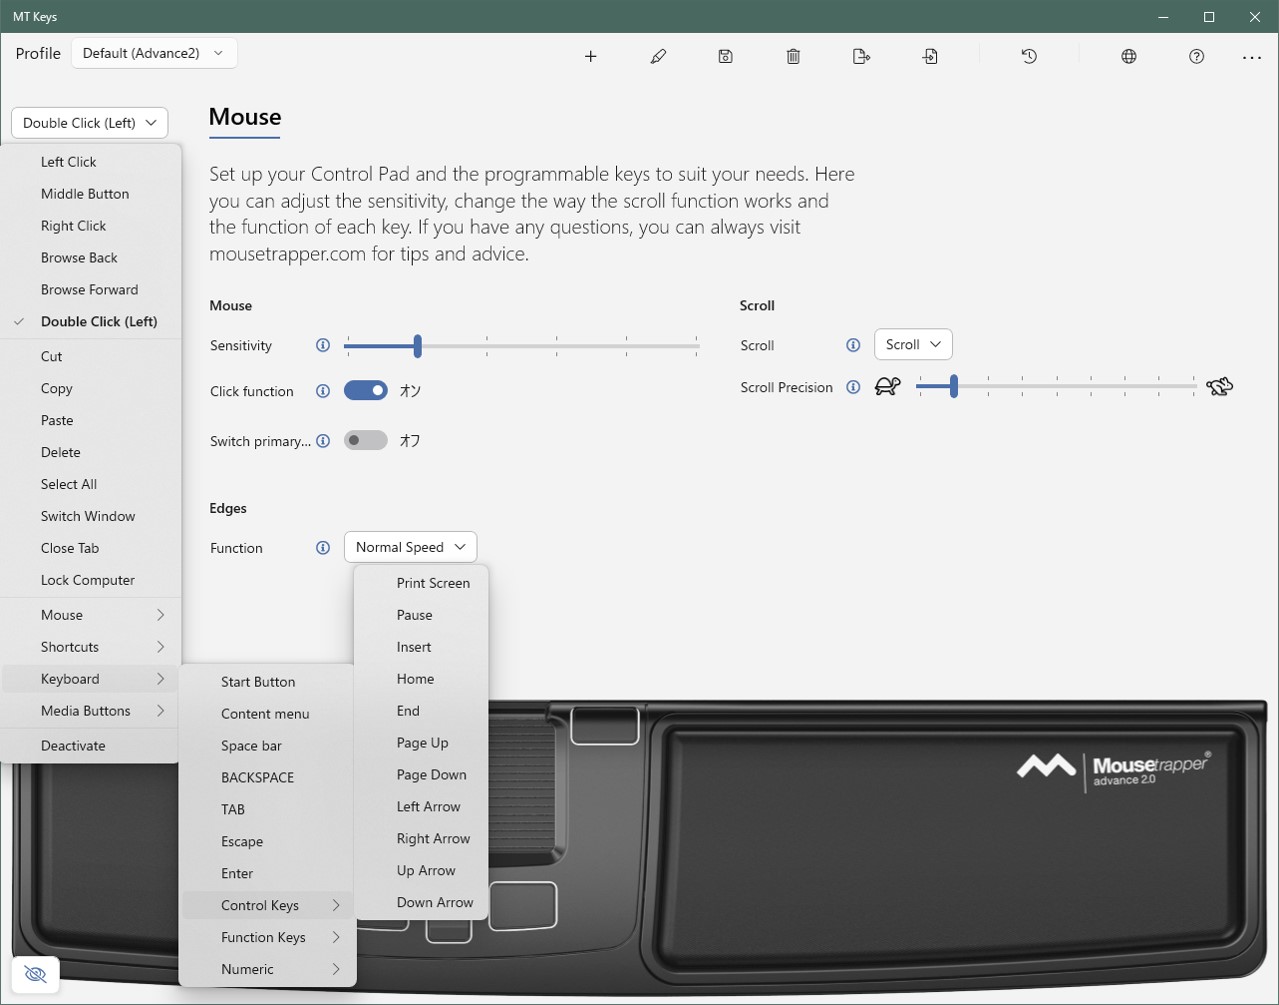
Task: Delete the profile with the trash icon
Action: 793,57
